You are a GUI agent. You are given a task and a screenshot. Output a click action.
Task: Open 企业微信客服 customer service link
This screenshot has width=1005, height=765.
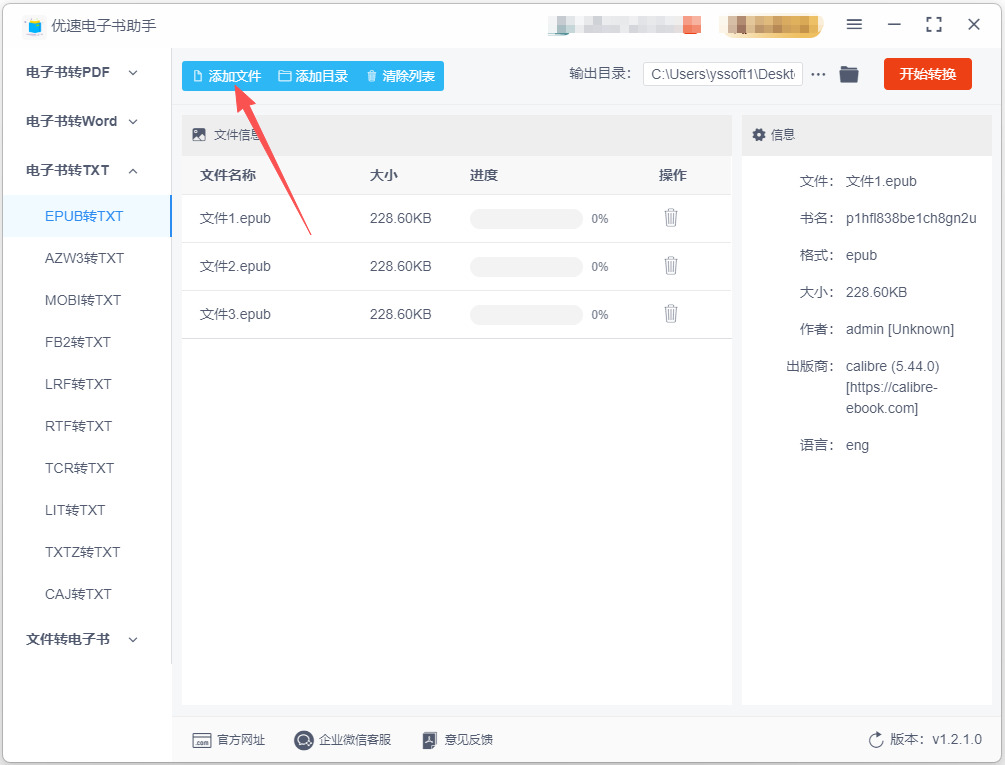342,740
